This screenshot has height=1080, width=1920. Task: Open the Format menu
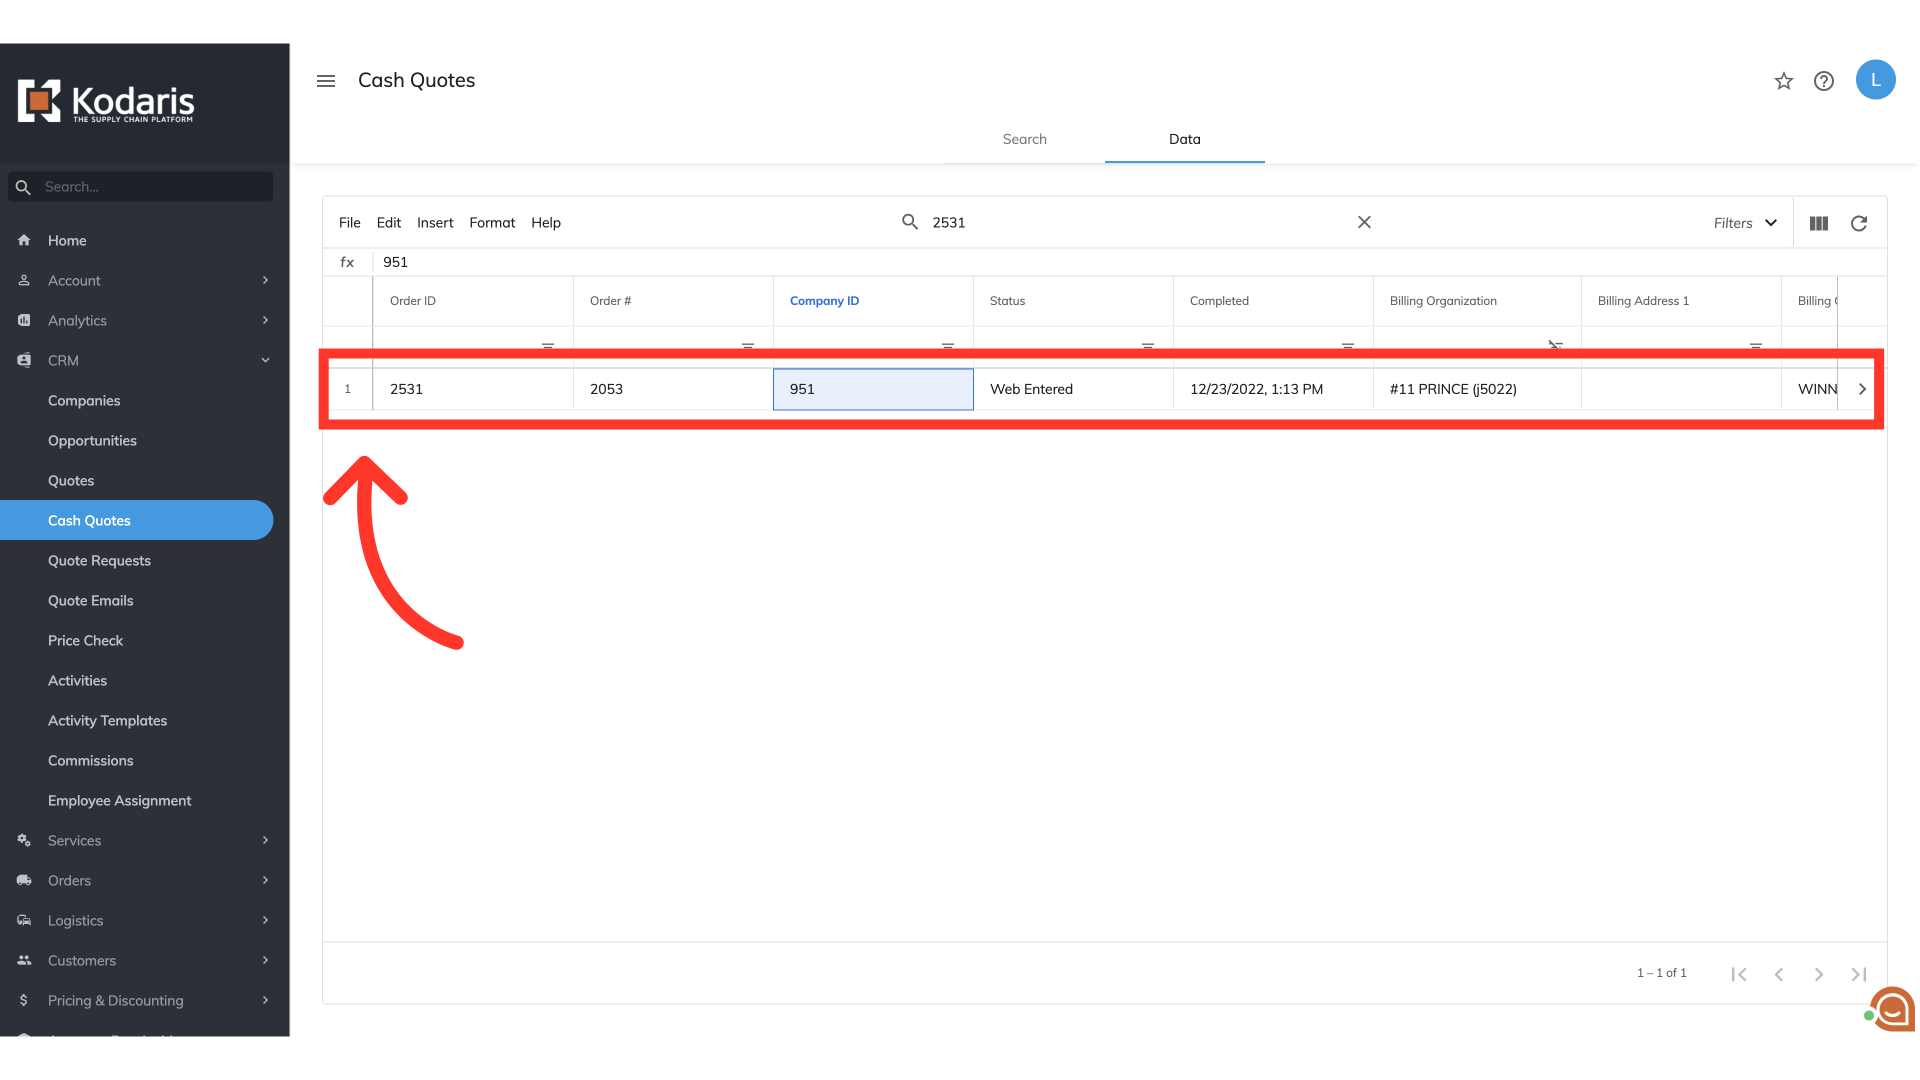point(492,223)
